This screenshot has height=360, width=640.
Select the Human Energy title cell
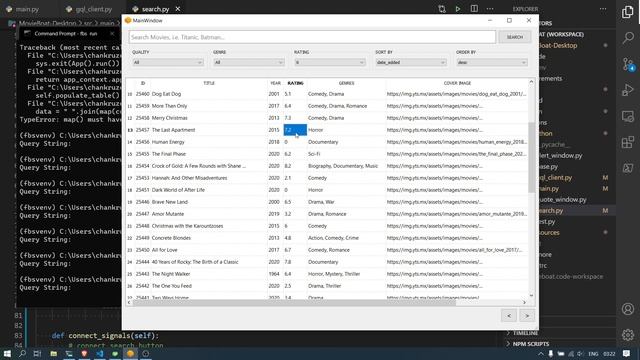209,142
